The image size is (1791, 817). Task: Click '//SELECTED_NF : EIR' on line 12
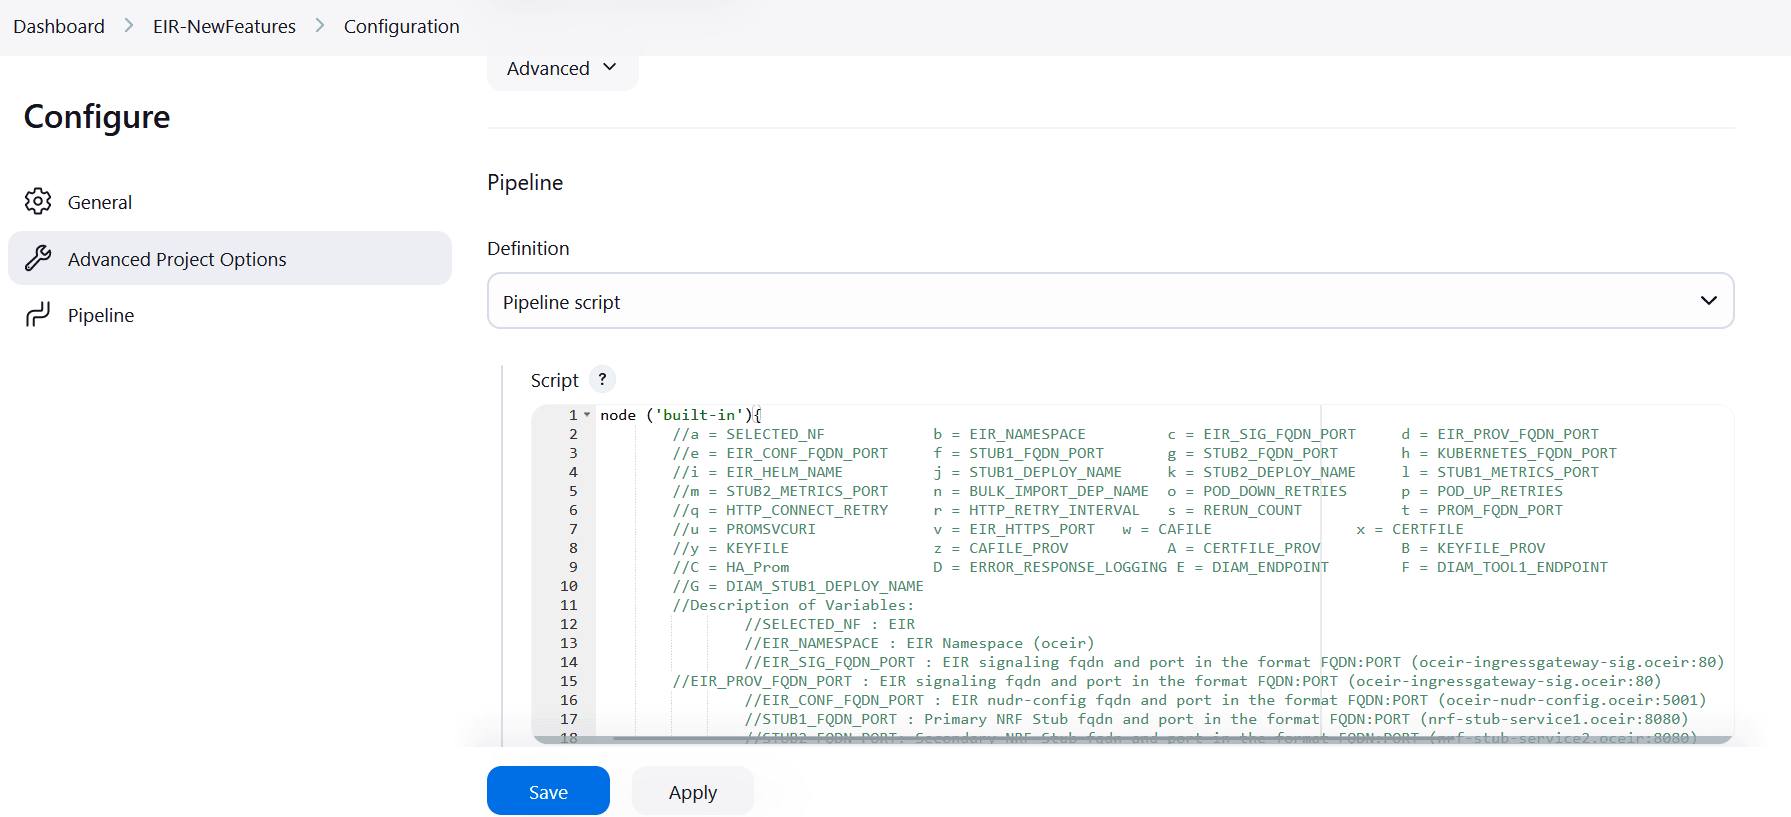(x=829, y=624)
